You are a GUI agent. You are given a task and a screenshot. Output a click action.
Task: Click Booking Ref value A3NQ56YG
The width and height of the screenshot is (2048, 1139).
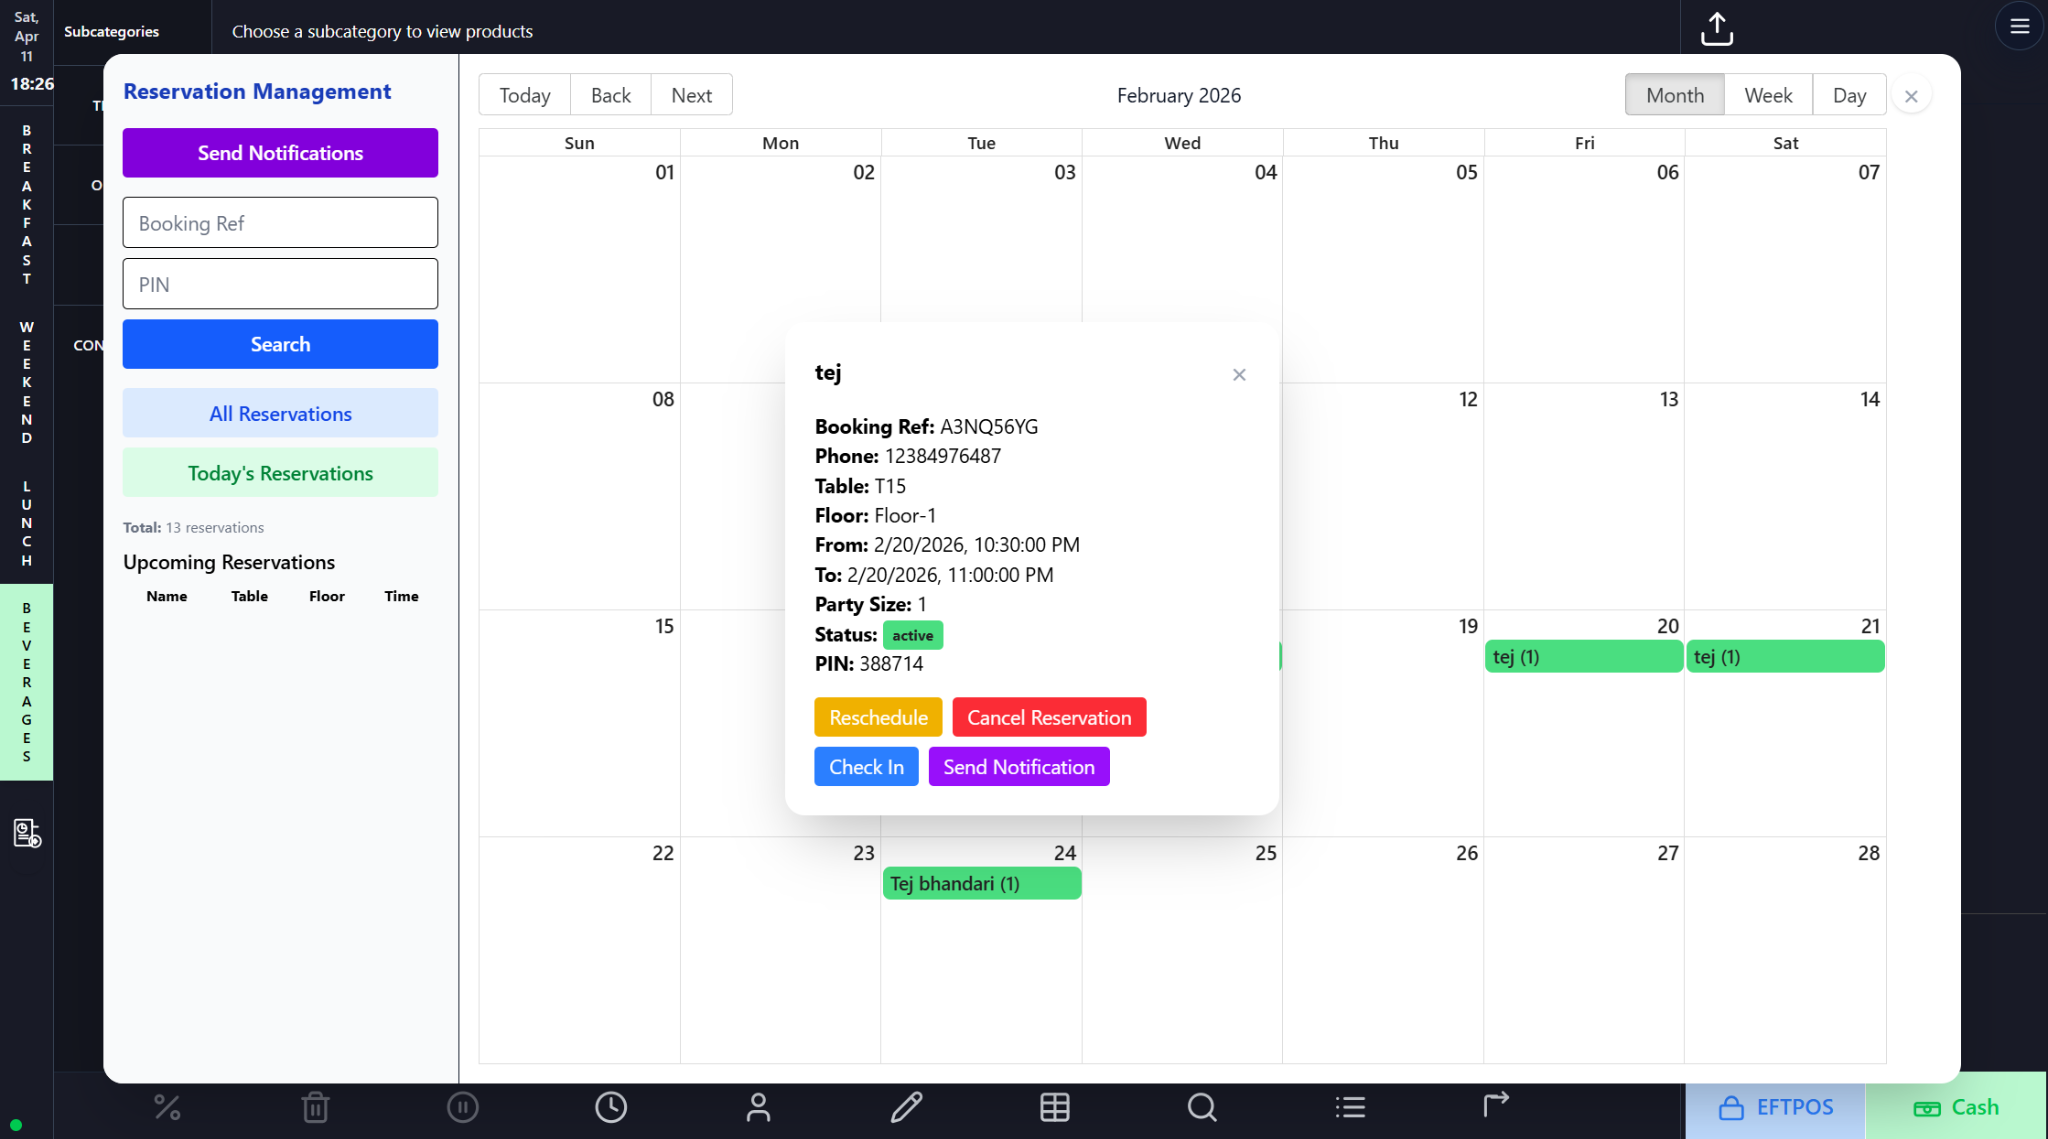989,427
